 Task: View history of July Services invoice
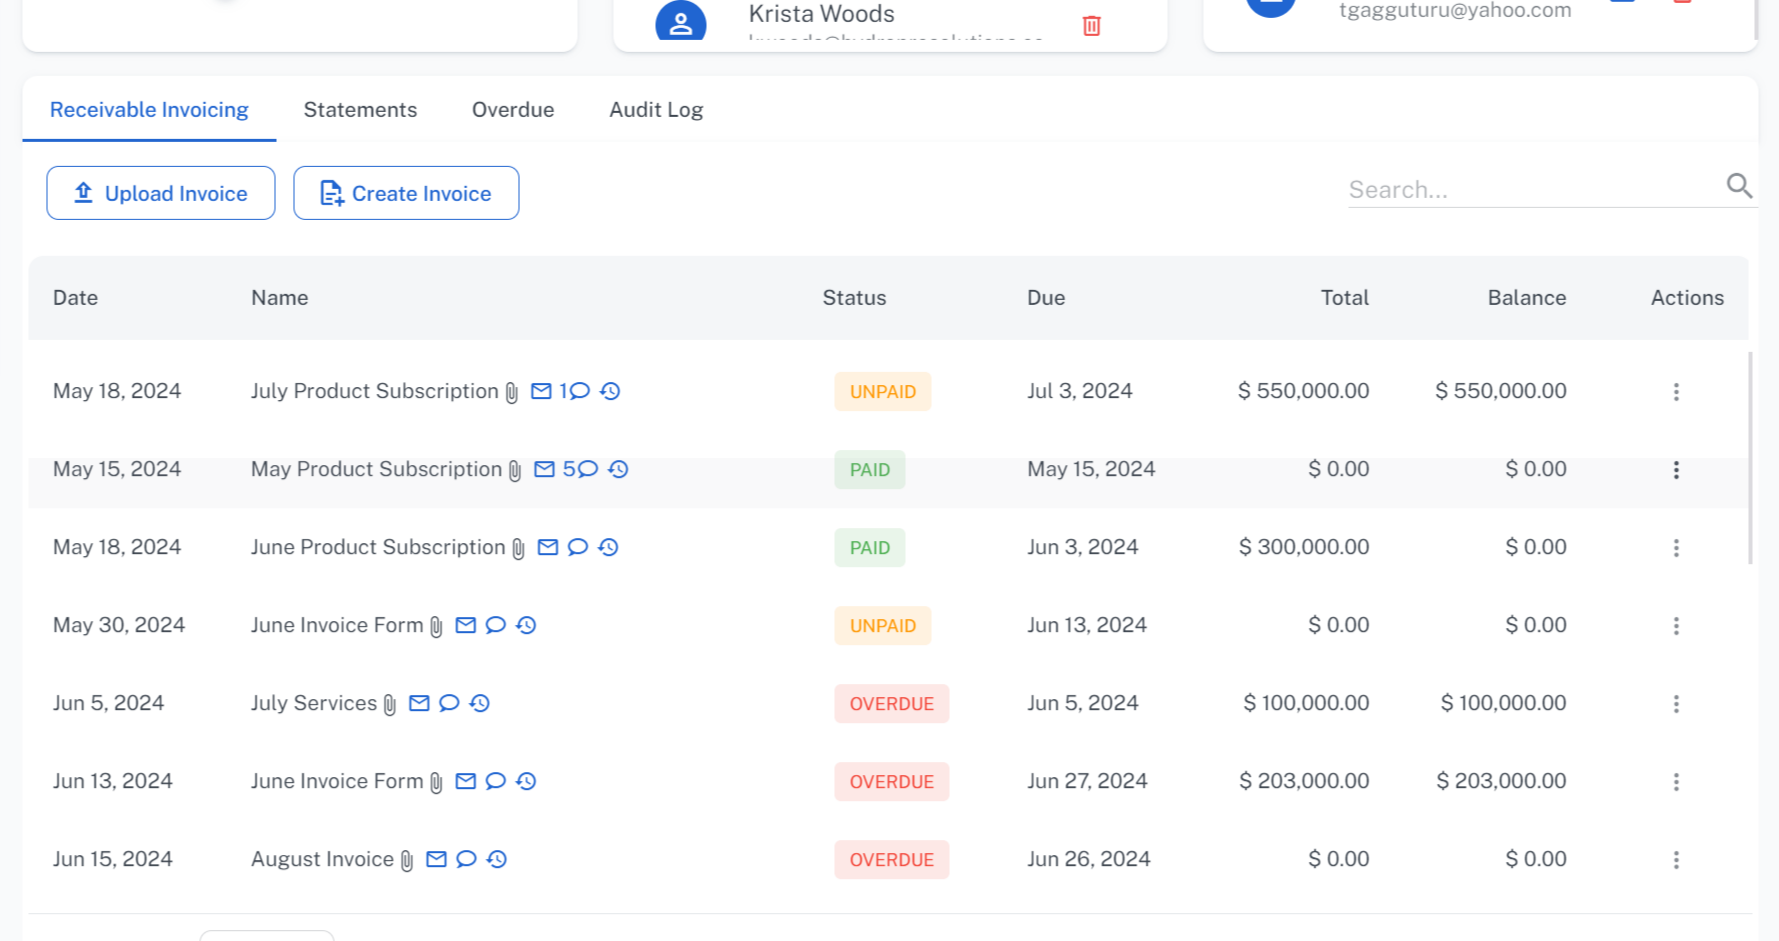pyautogui.click(x=480, y=703)
